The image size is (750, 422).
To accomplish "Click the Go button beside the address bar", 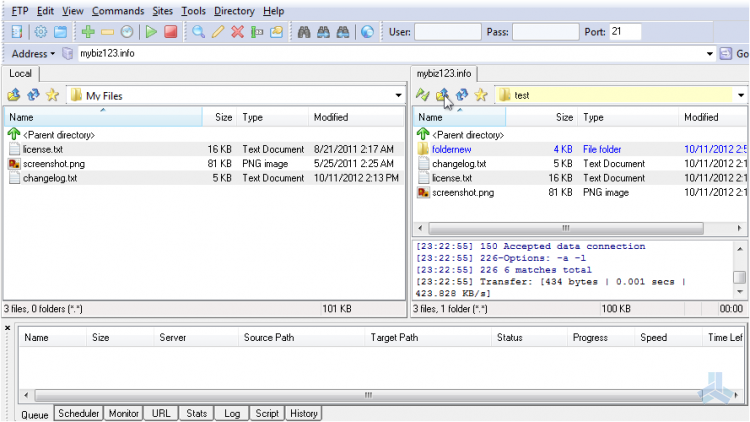I will (734, 54).
